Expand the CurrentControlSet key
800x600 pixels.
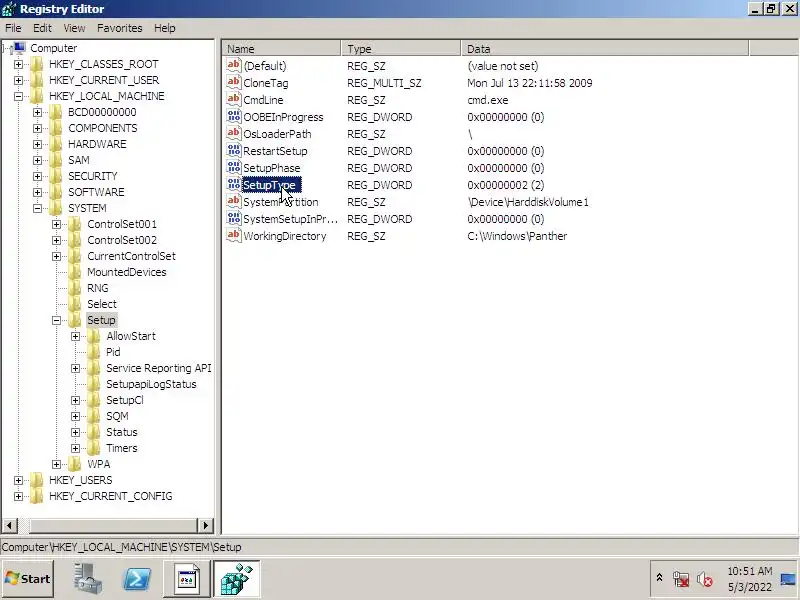point(56,256)
